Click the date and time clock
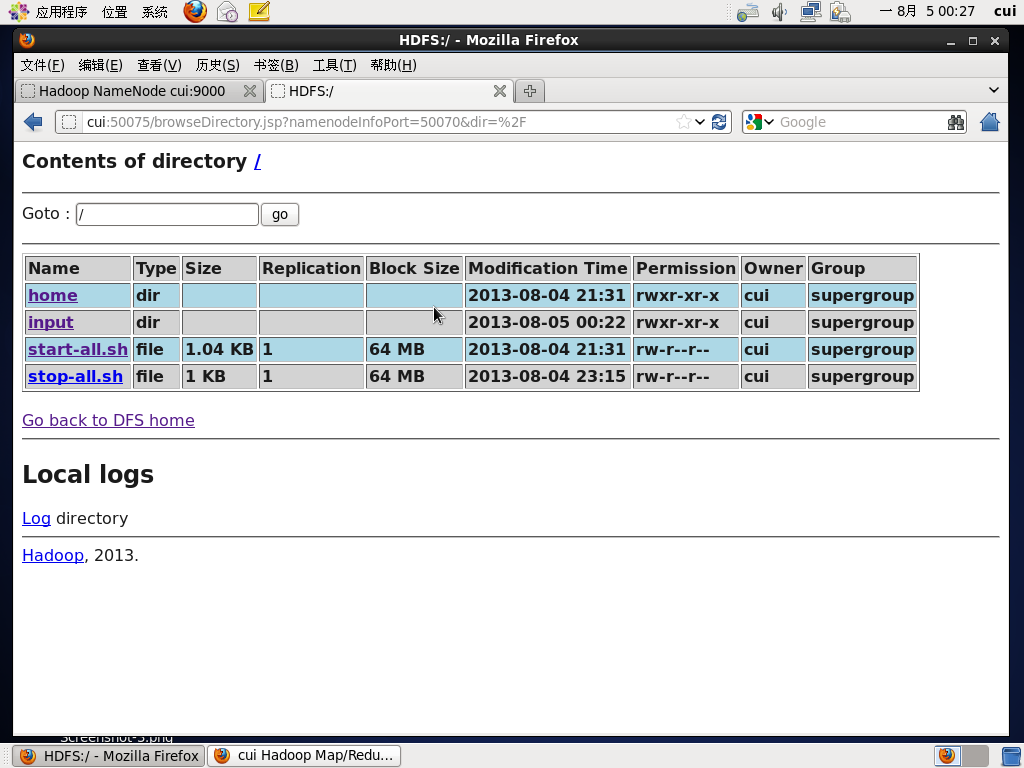 click(x=927, y=12)
